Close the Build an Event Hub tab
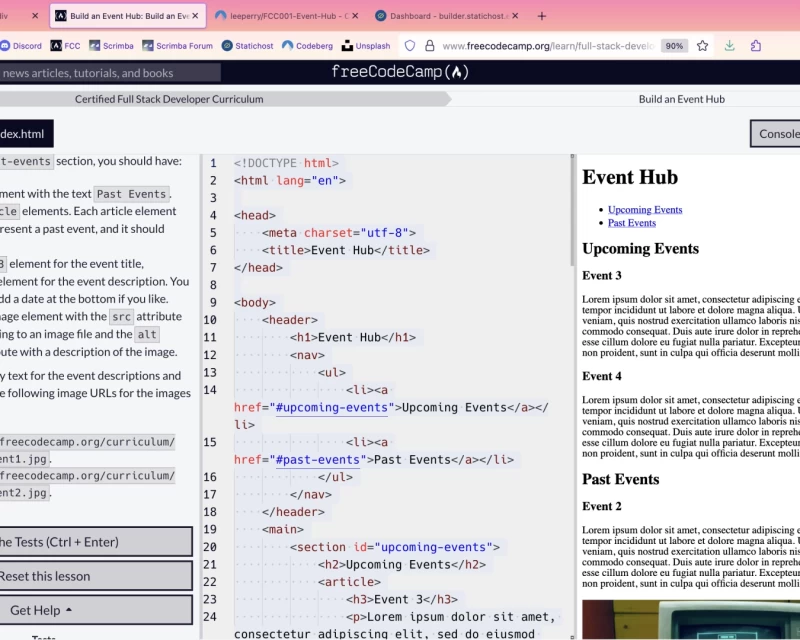This screenshot has width=800, height=640. 195,16
